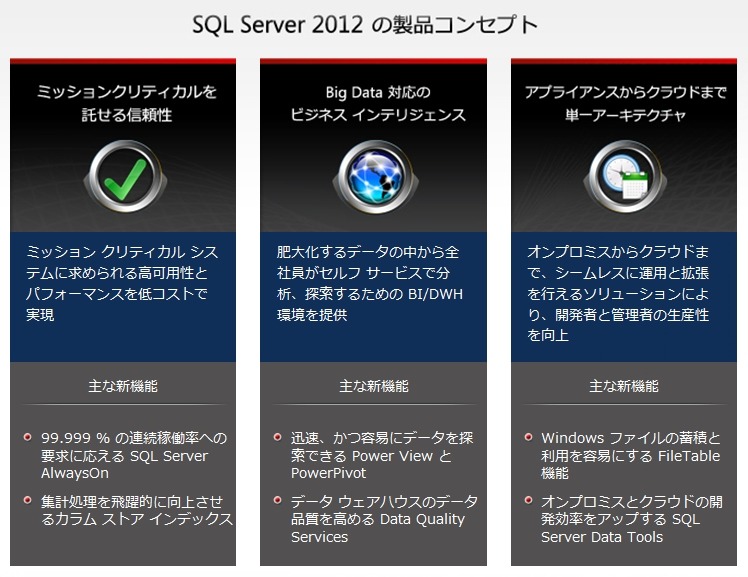Click the "SQL Server Data Tools" bullet text

click(632, 519)
